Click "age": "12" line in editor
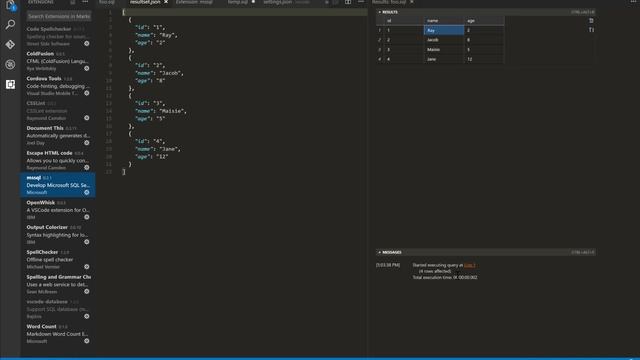This screenshot has height=360, width=640. (x=151, y=156)
